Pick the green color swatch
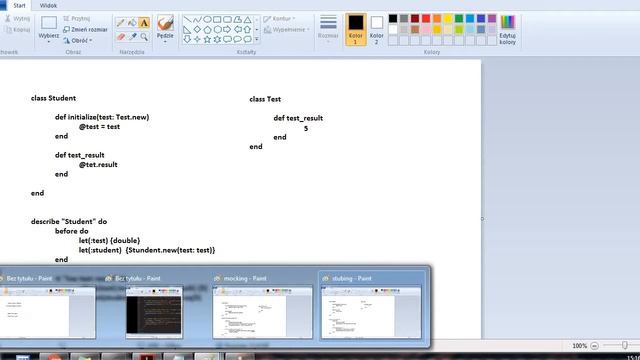This screenshot has width=640, height=360. click(459, 18)
